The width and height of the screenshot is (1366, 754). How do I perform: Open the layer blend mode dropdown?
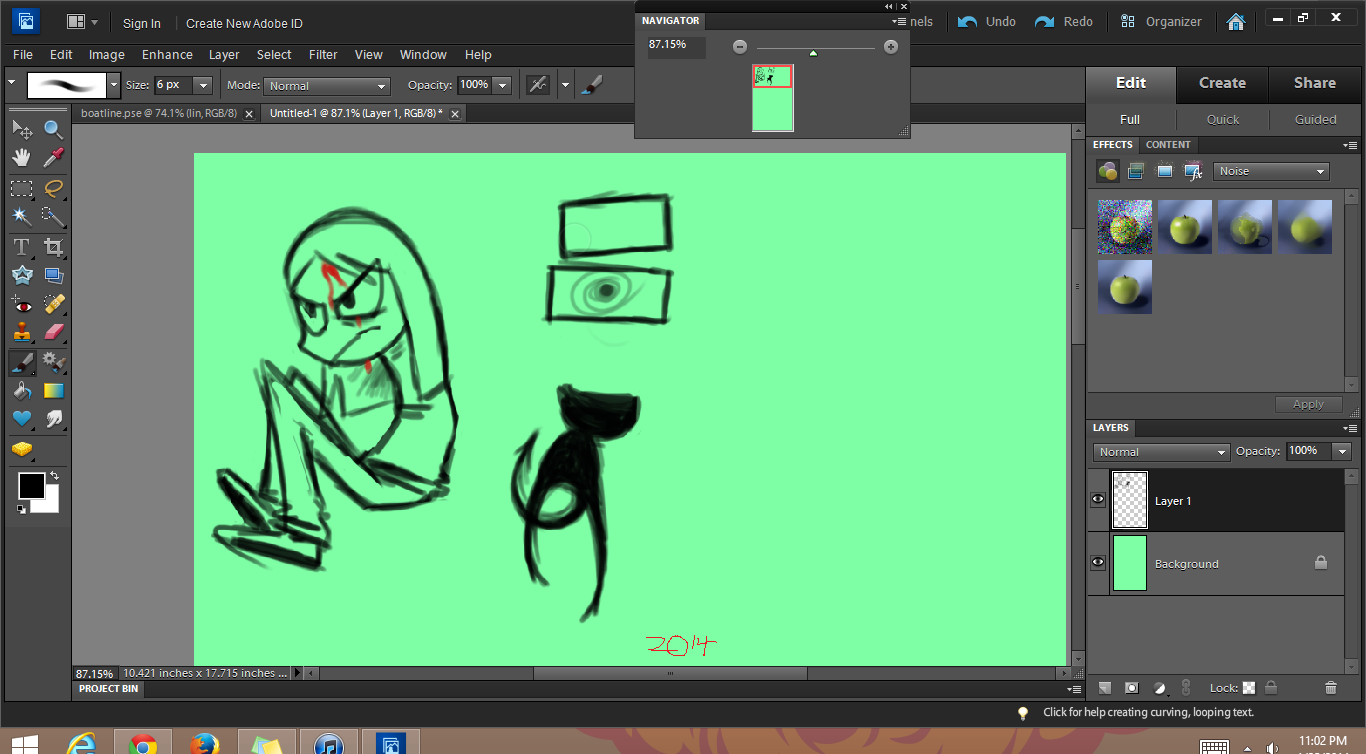tap(1161, 452)
